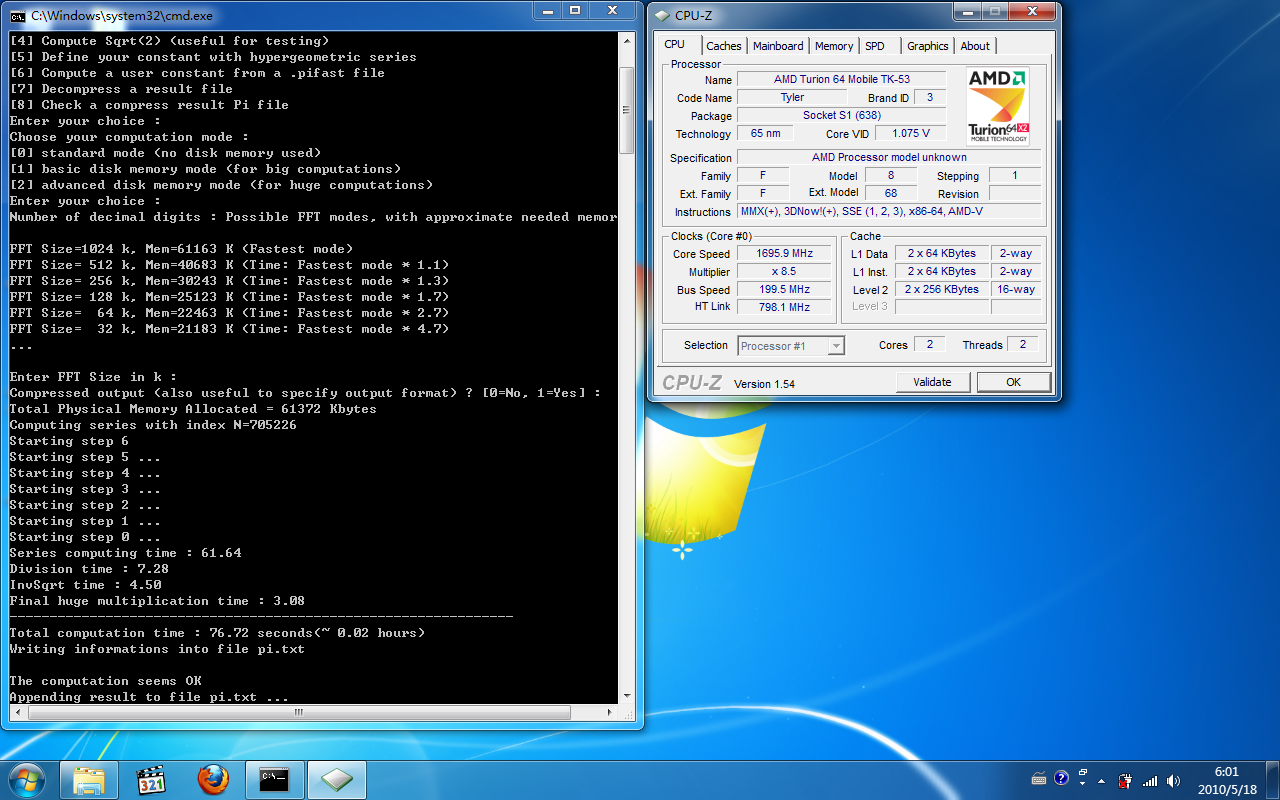
Task: Click the Validate button
Action: click(932, 382)
